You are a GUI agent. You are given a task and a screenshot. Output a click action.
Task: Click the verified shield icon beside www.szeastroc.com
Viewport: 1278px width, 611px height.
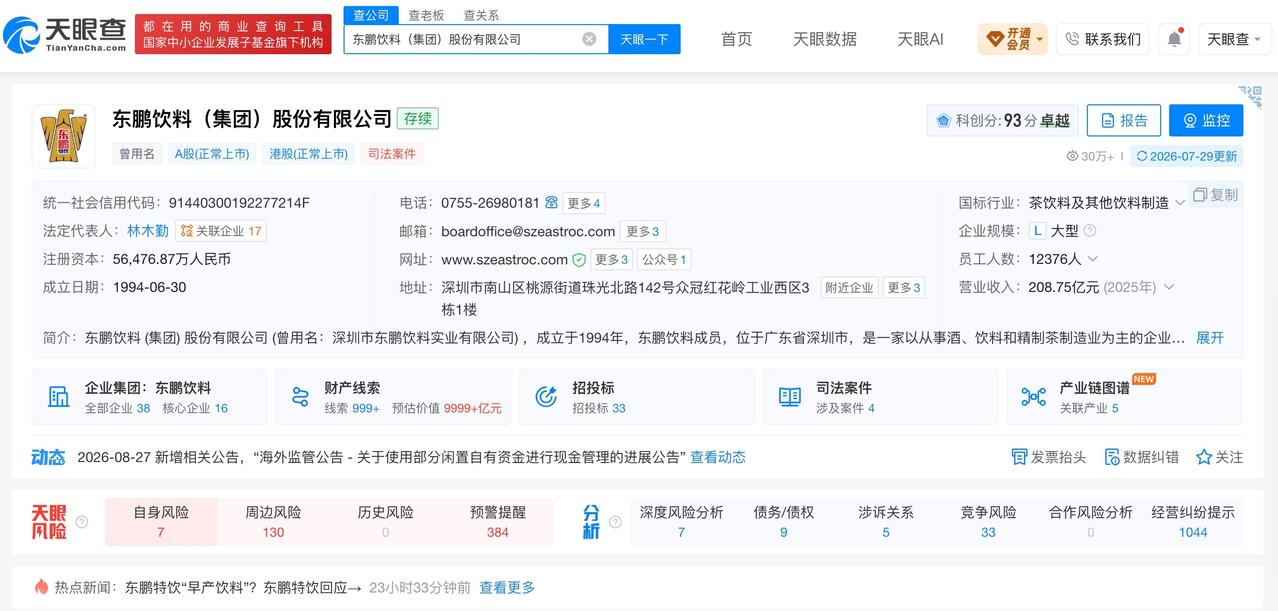[x=579, y=260]
